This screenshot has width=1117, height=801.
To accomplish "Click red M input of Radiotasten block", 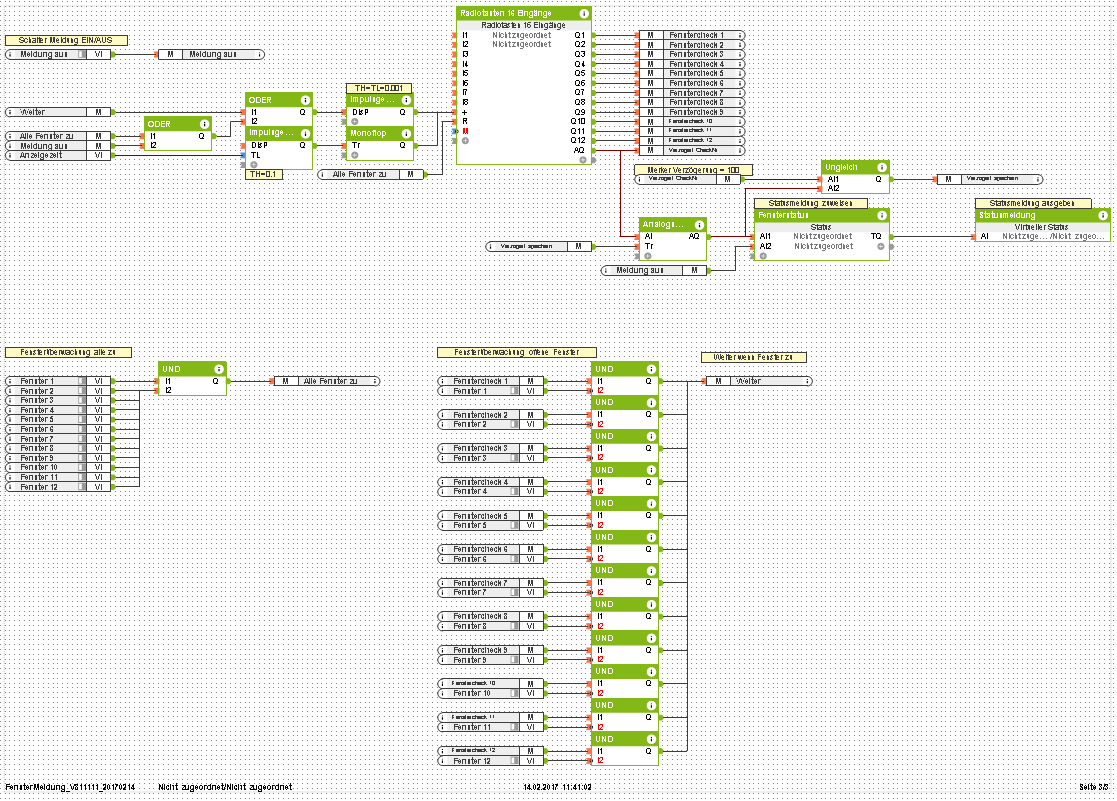I will point(464,131).
